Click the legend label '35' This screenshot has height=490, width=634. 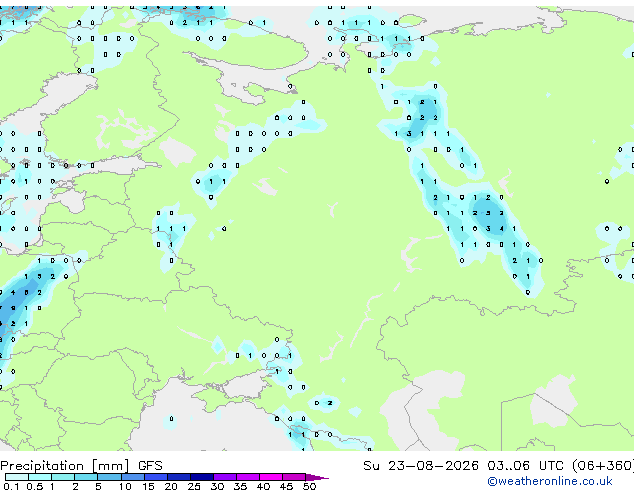point(240,486)
